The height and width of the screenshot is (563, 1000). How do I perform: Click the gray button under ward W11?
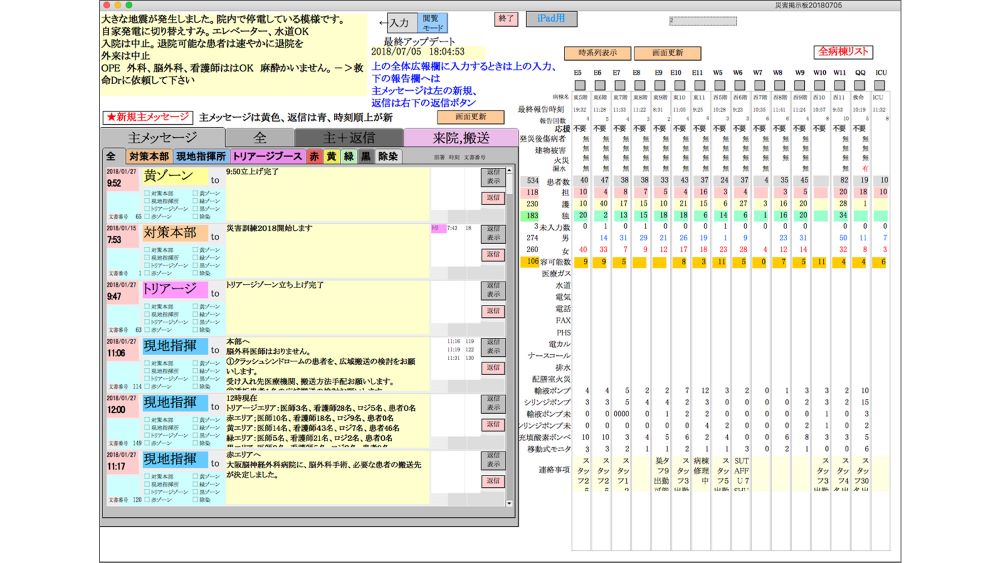(x=839, y=85)
